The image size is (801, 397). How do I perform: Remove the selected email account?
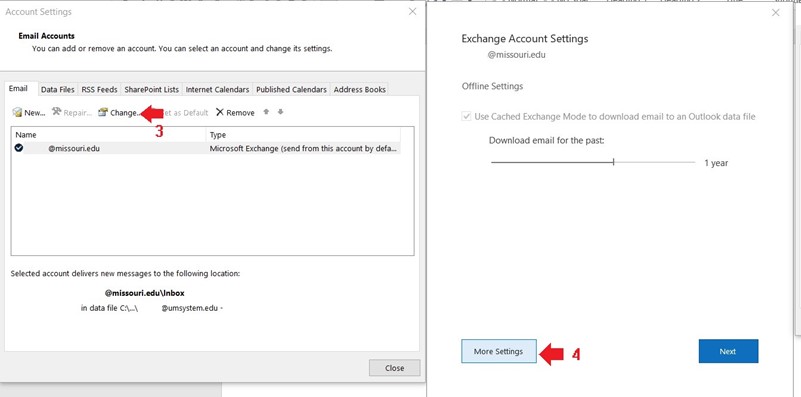[235, 112]
